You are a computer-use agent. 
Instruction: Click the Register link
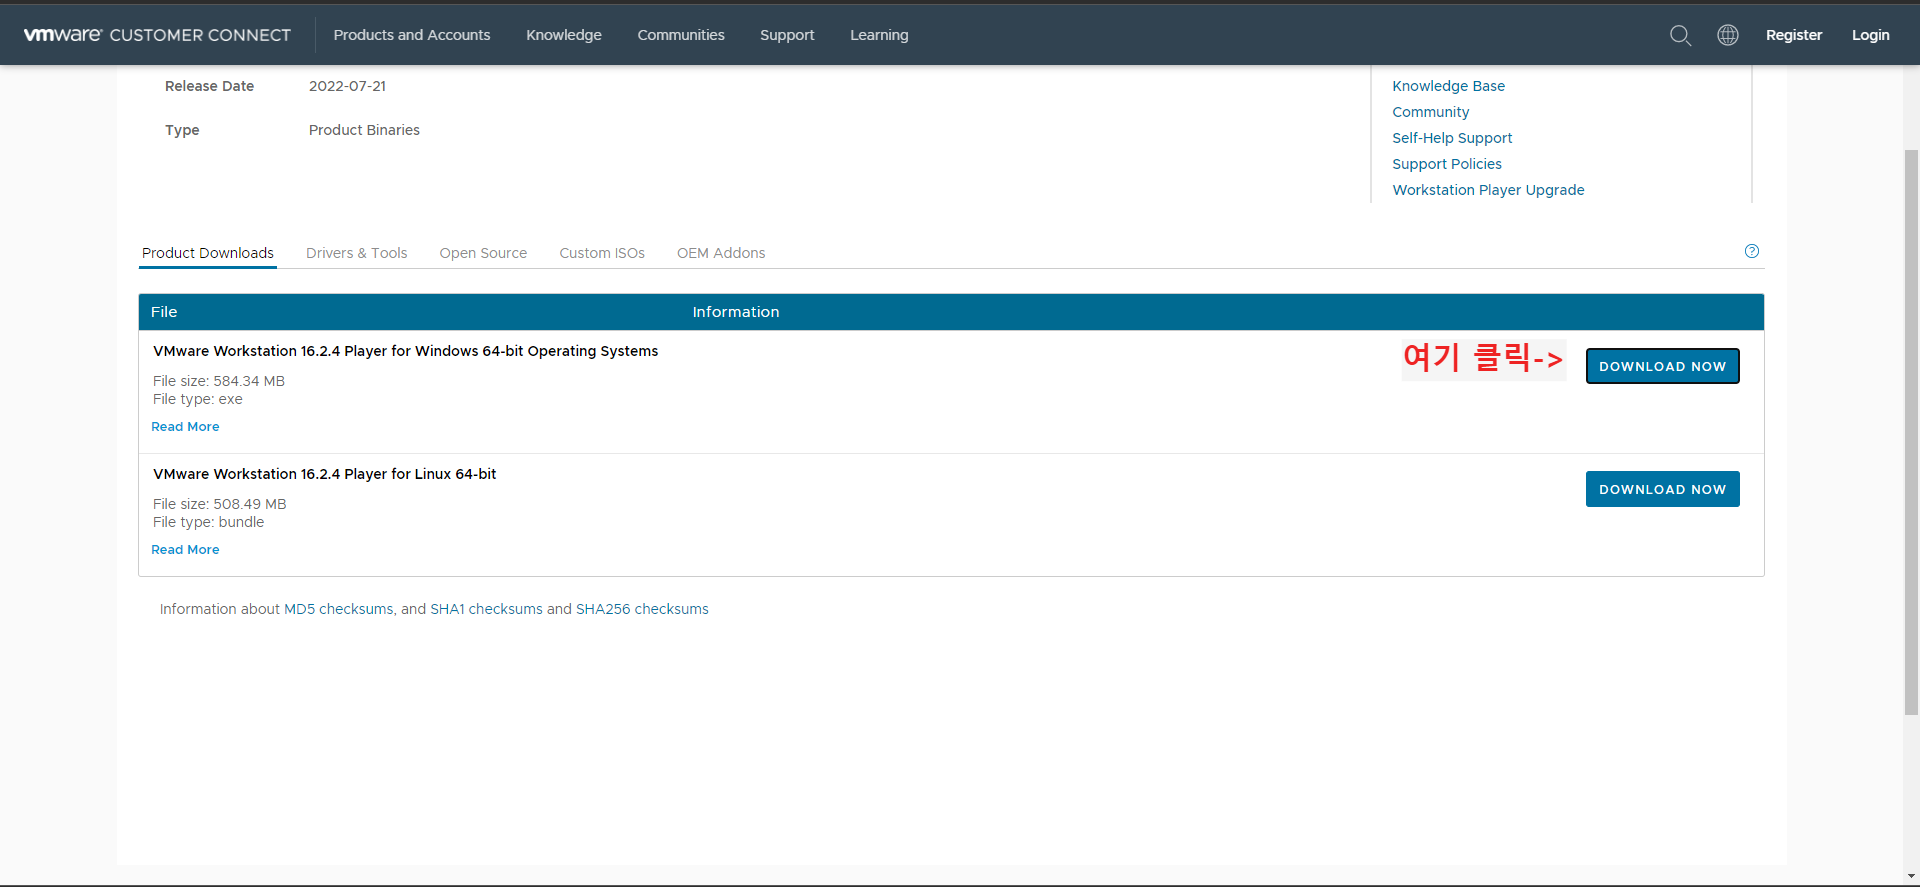pyautogui.click(x=1794, y=35)
